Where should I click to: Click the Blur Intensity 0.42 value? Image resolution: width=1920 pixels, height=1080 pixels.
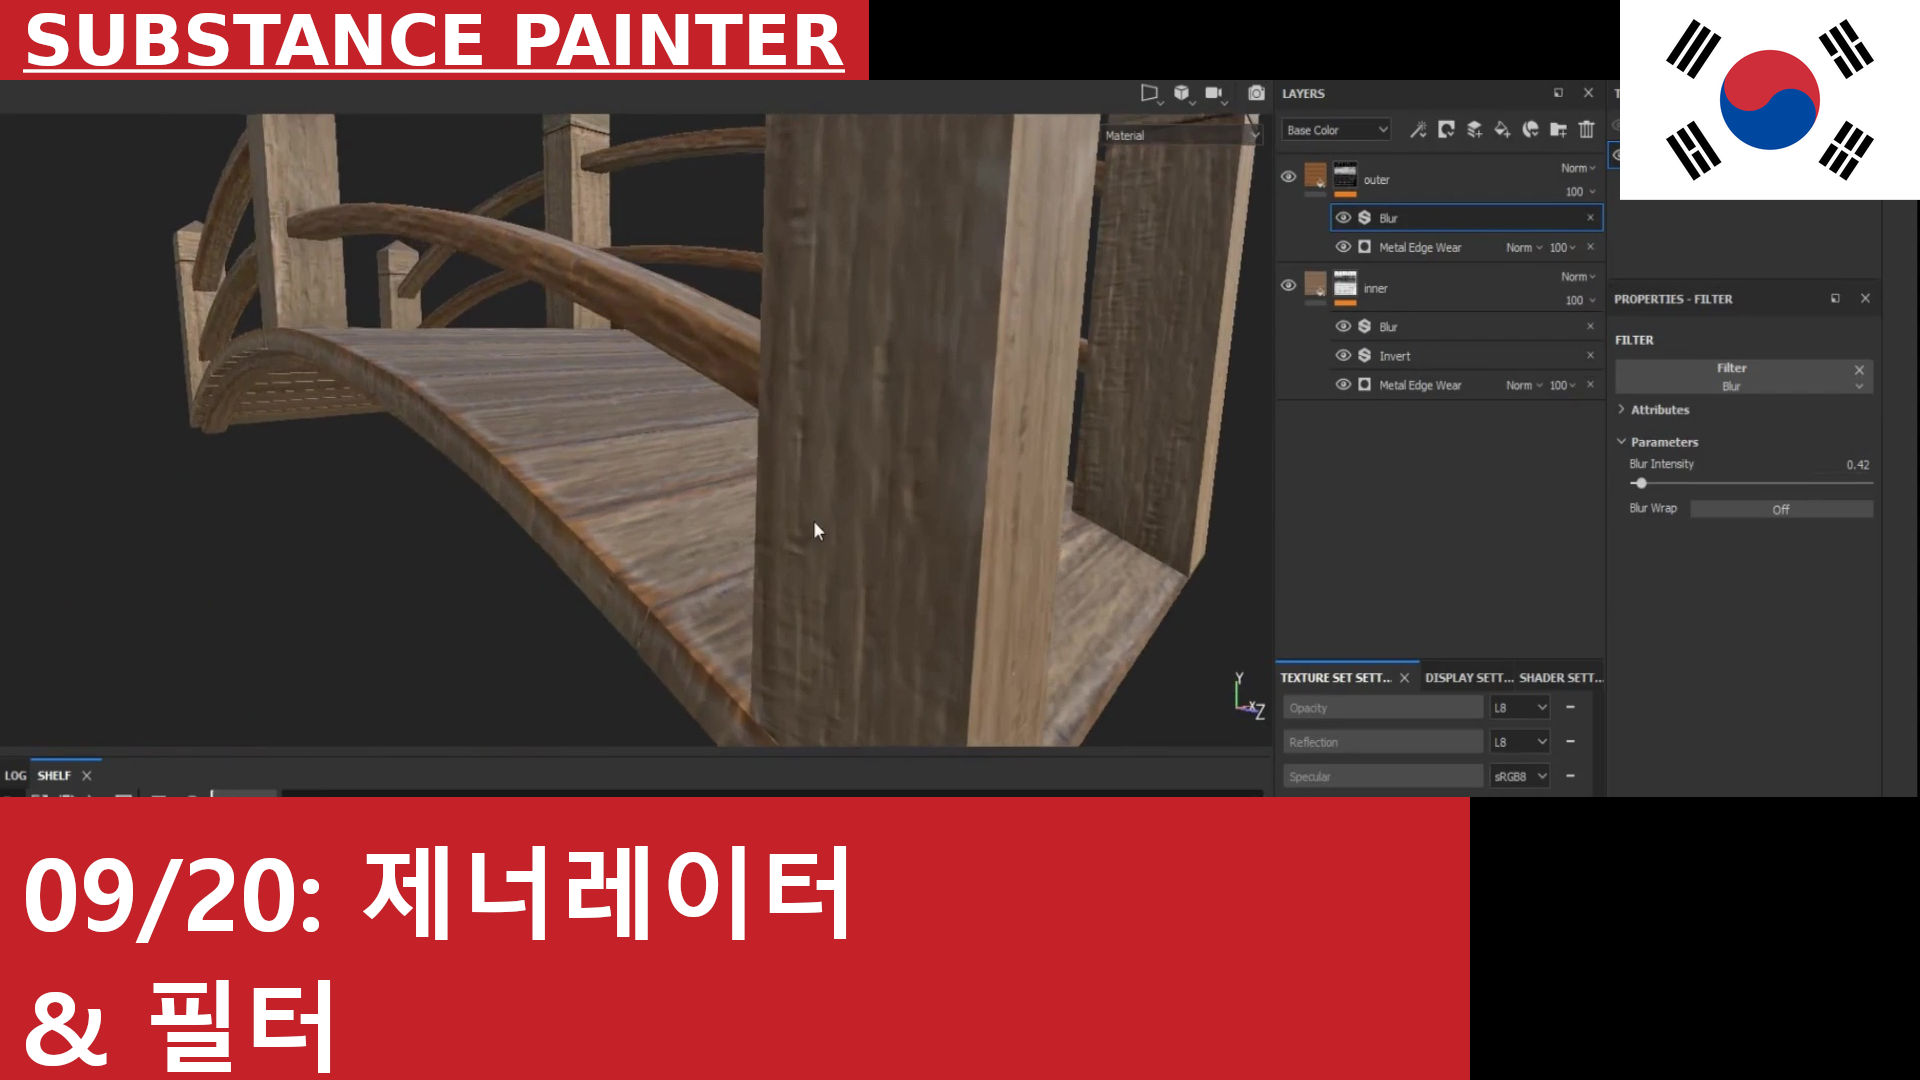click(x=1857, y=465)
